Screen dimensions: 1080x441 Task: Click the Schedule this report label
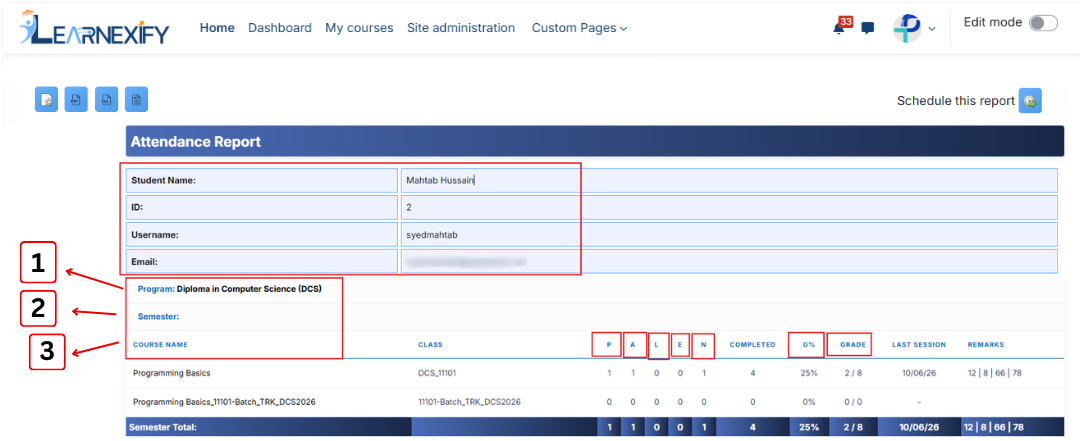pyautogui.click(x=955, y=101)
